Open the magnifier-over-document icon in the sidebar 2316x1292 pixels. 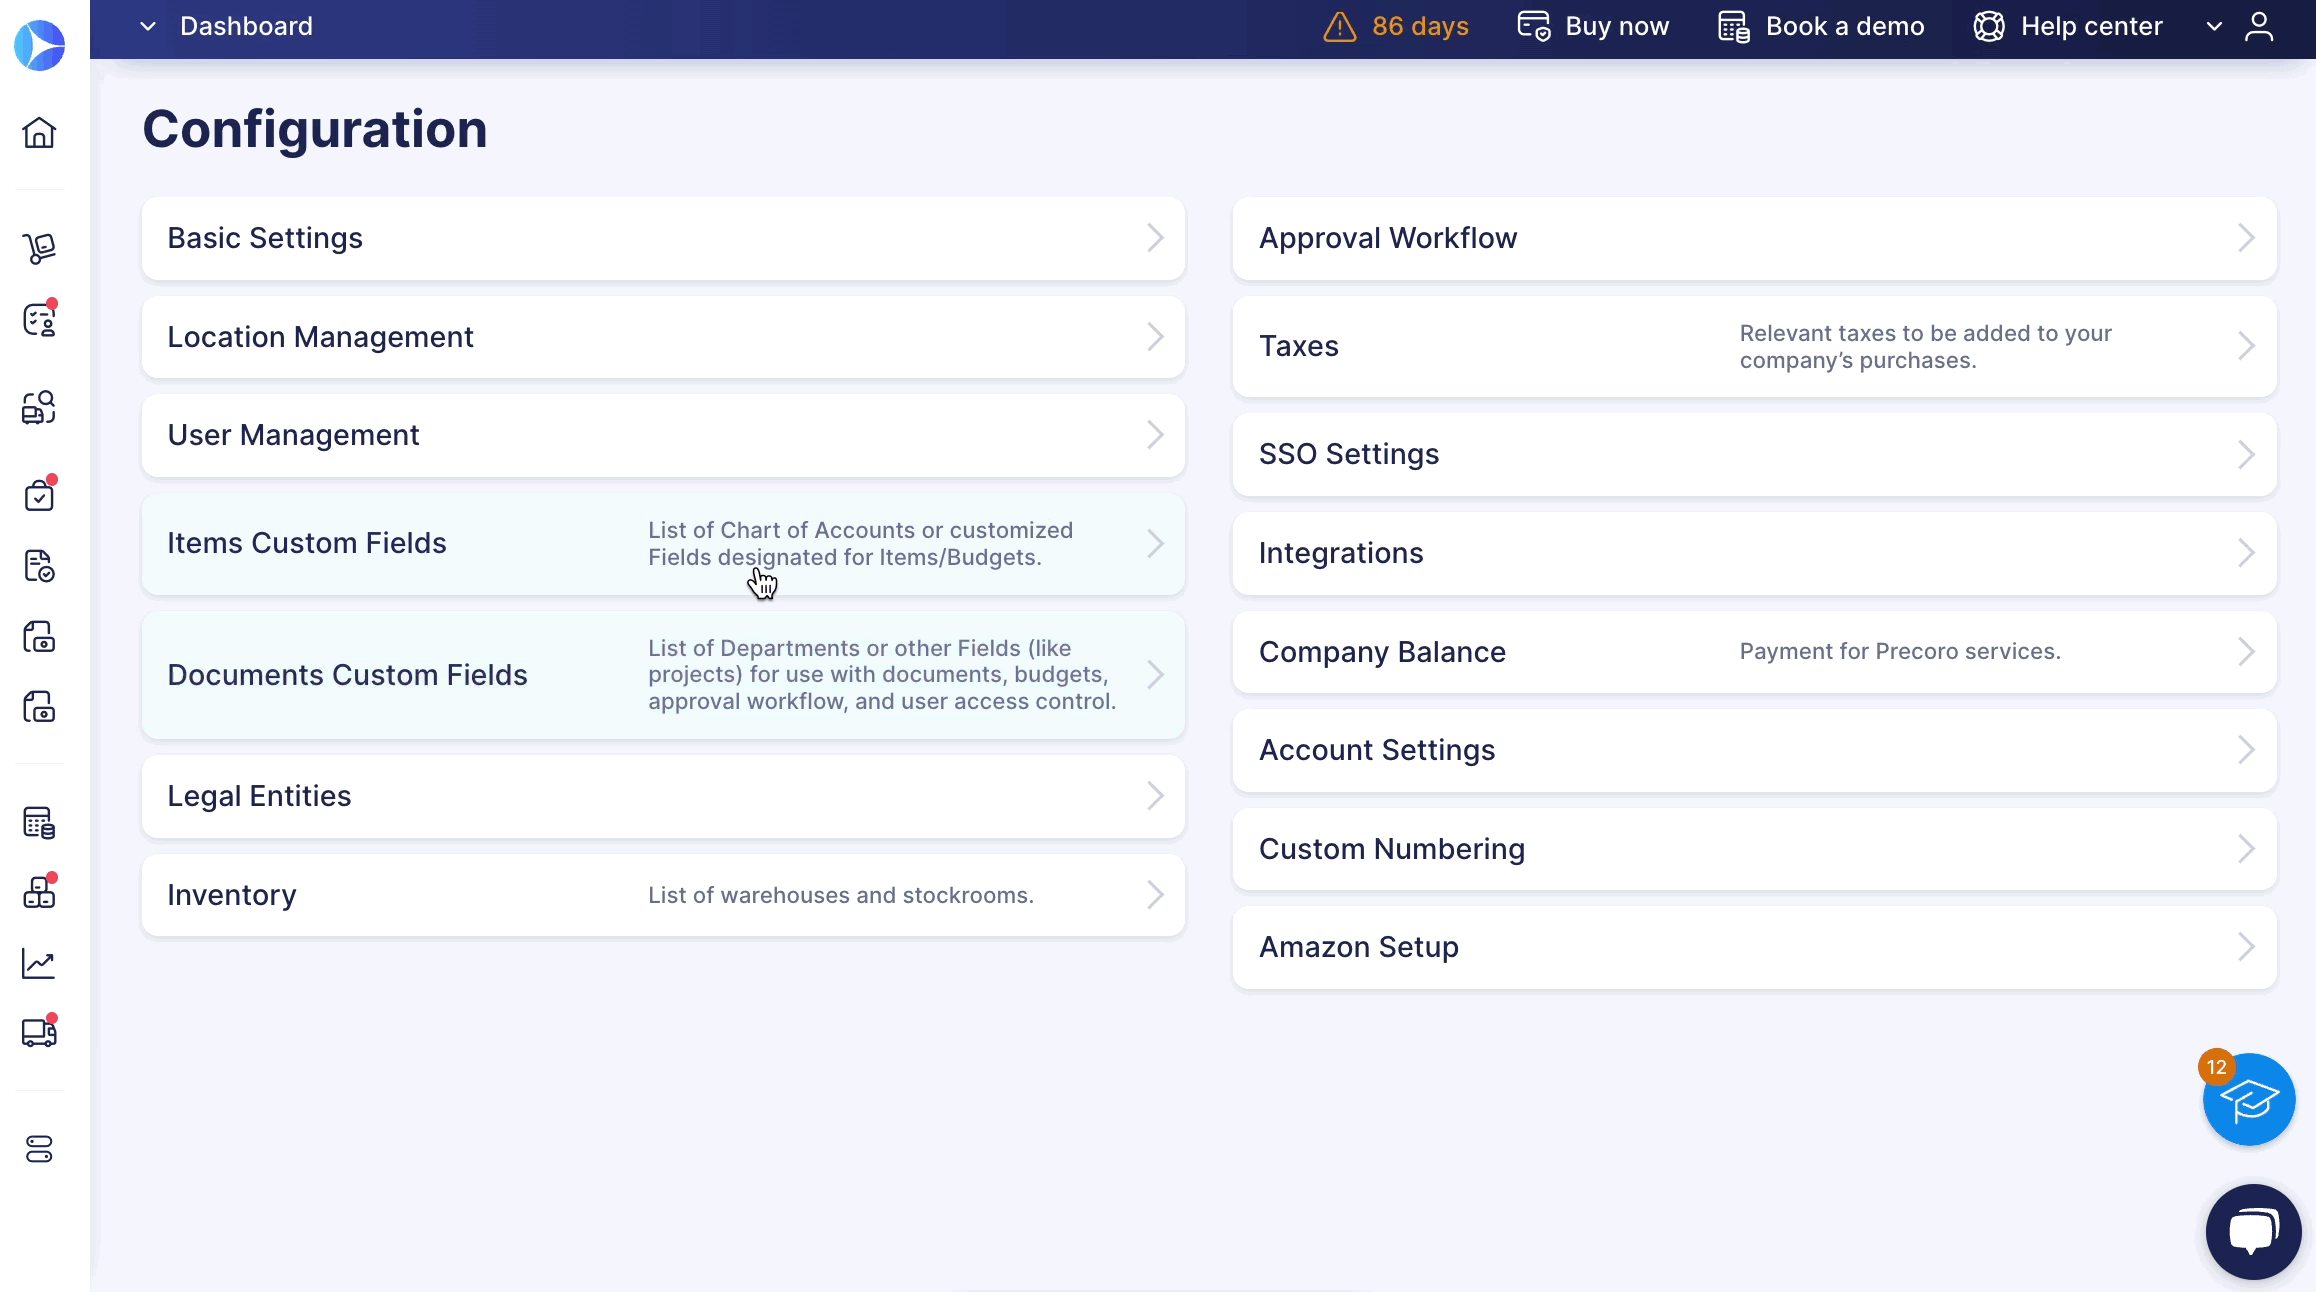39,407
